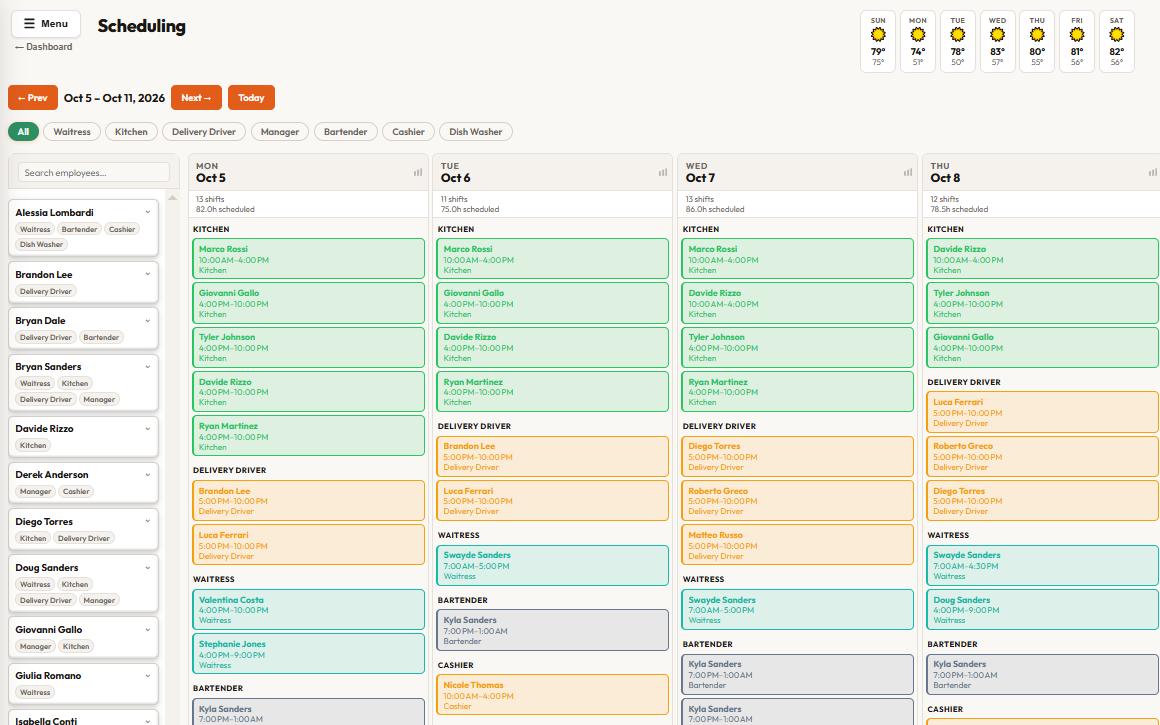Expand Bryan Dale employee card chevron
Image resolution: width=1160 pixels, height=725 pixels.
[x=147, y=320]
